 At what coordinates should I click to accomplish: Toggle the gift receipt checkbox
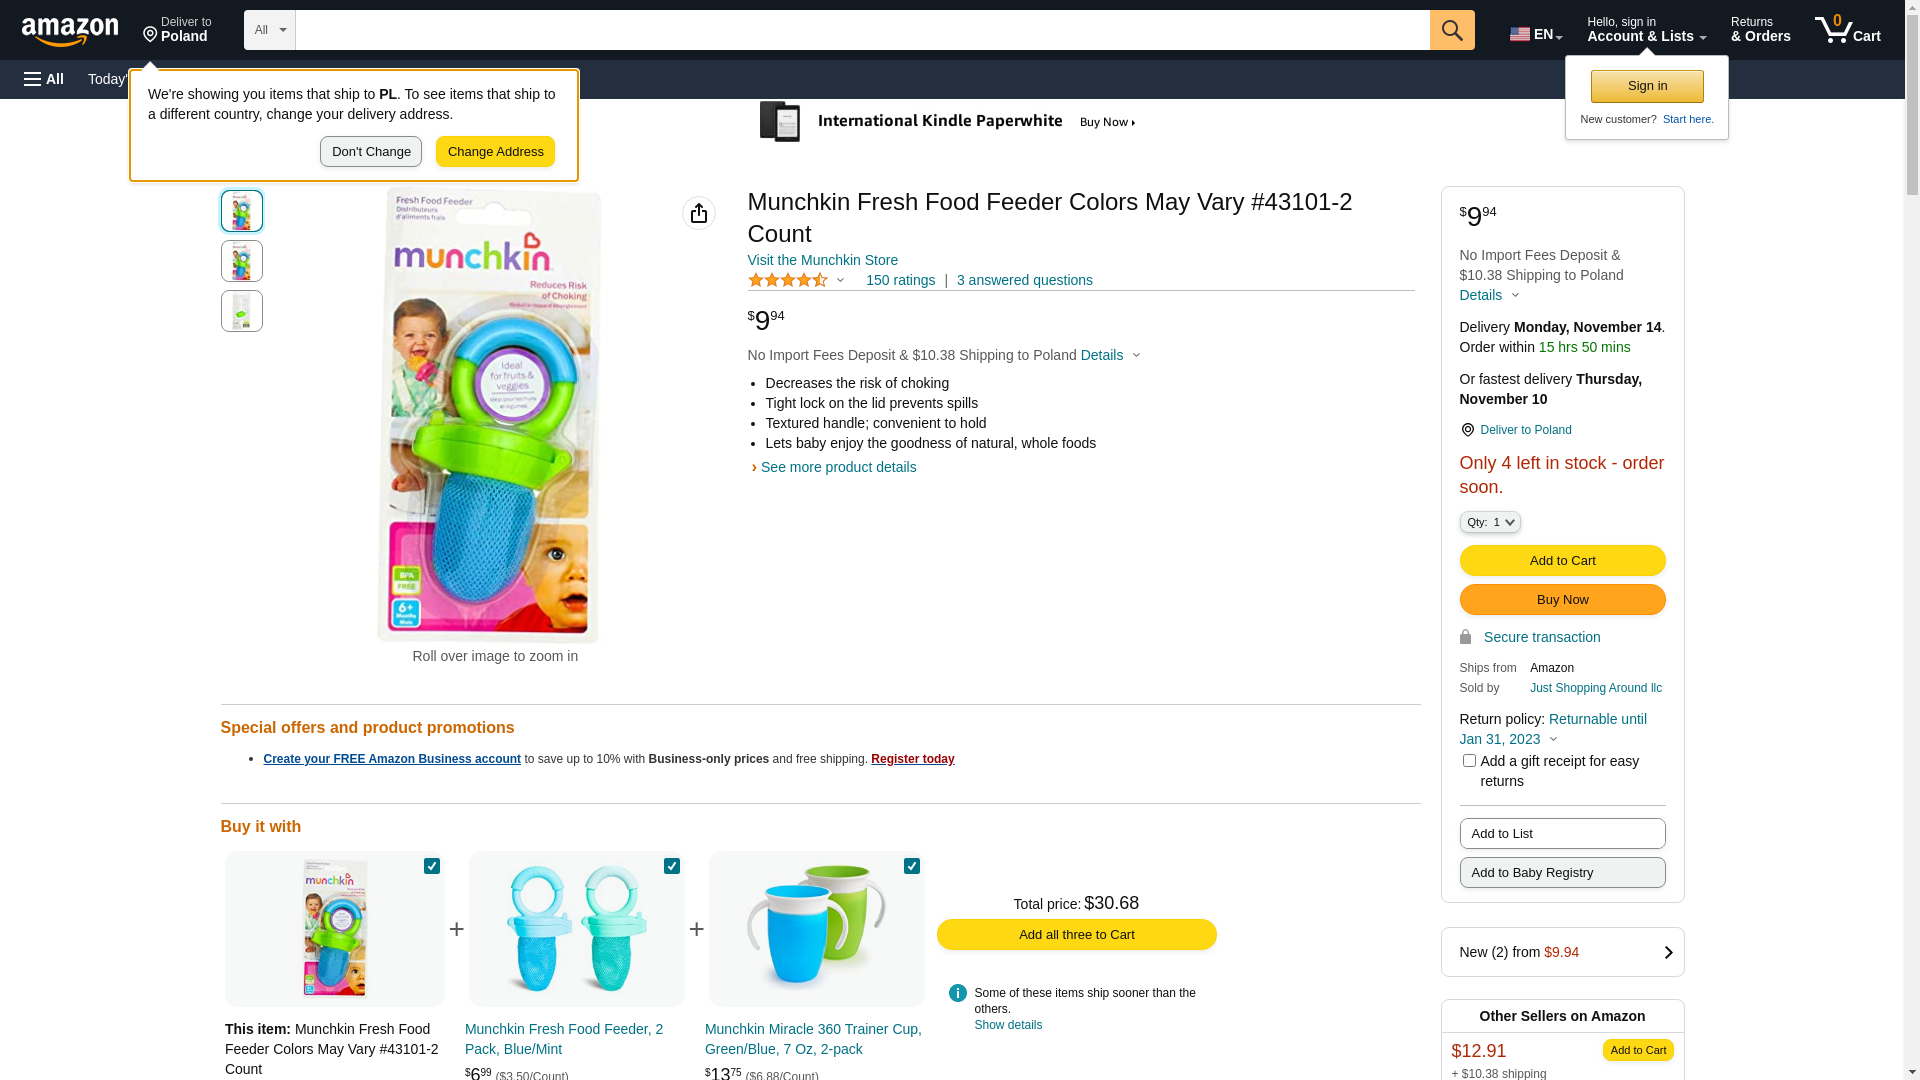pos(1469,761)
